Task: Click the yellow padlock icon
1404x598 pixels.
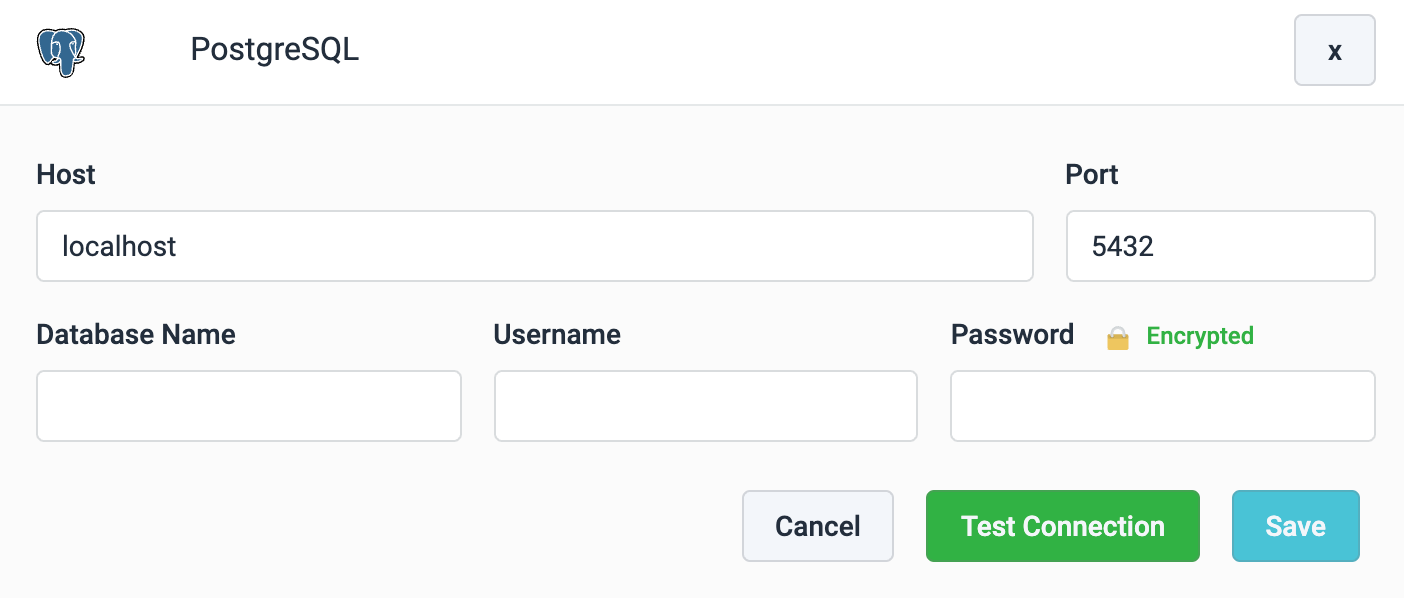Action: coord(1117,338)
